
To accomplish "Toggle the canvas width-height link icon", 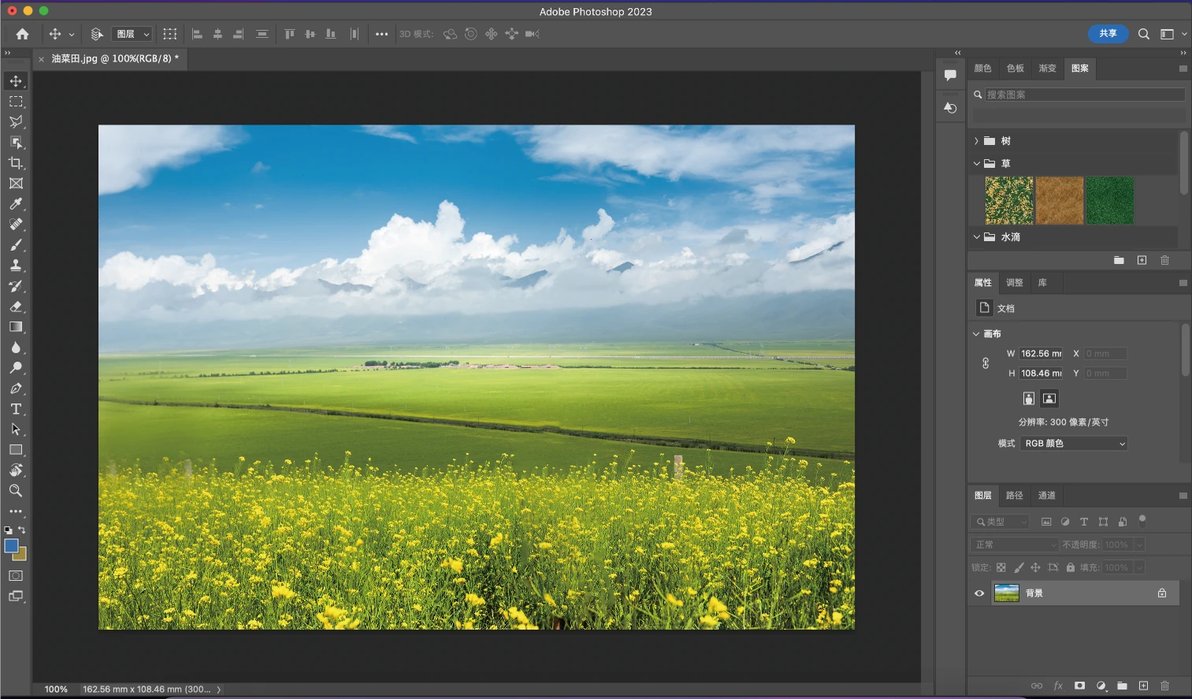I will pyautogui.click(x=985, y=364).
